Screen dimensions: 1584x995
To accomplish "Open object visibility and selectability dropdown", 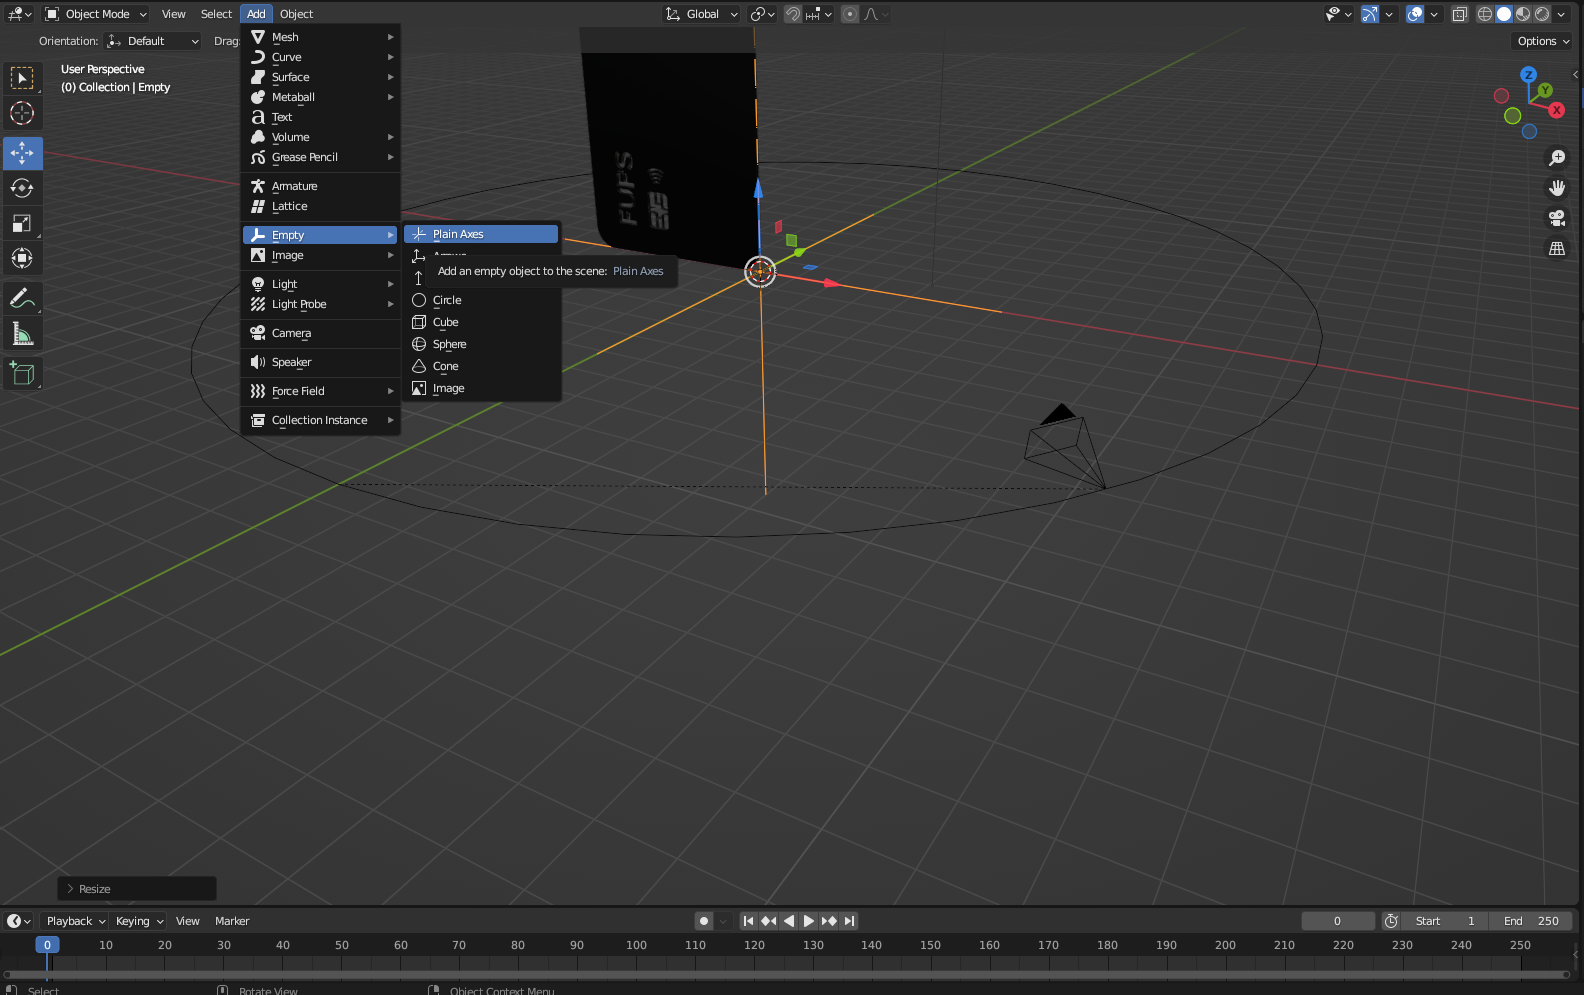I will click(1338, 14).
